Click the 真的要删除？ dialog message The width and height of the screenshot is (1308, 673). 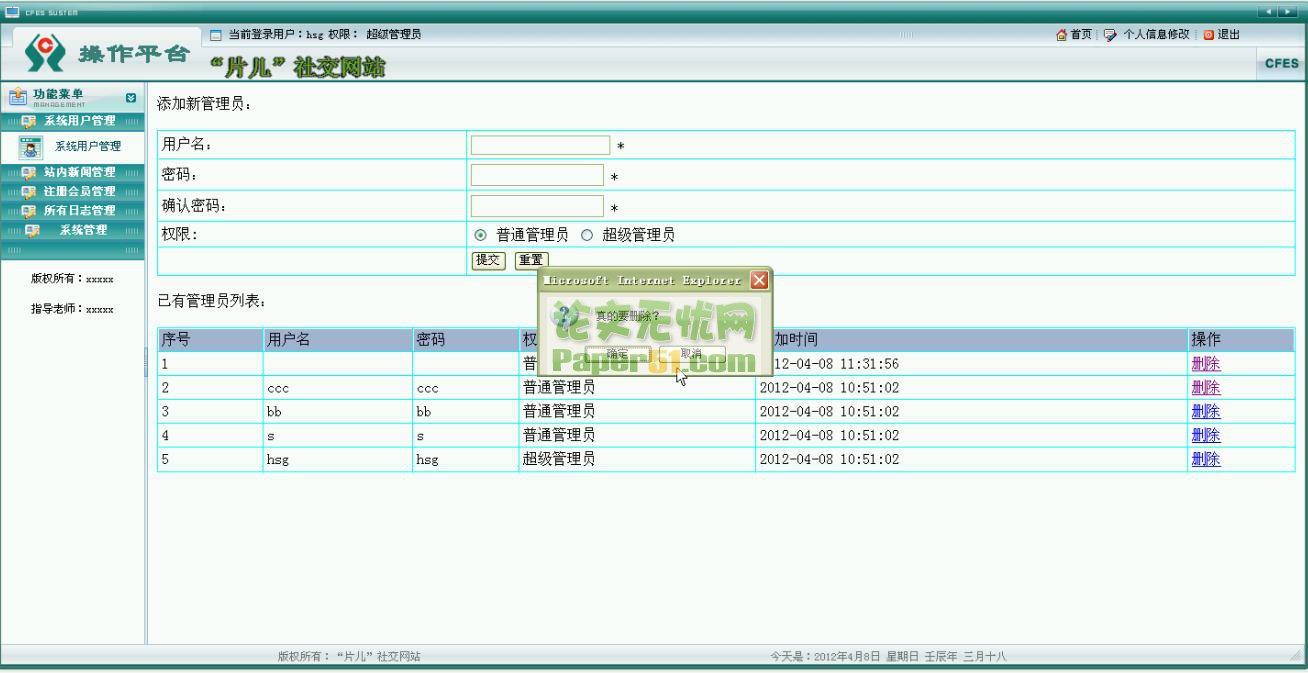click(628, 316)
